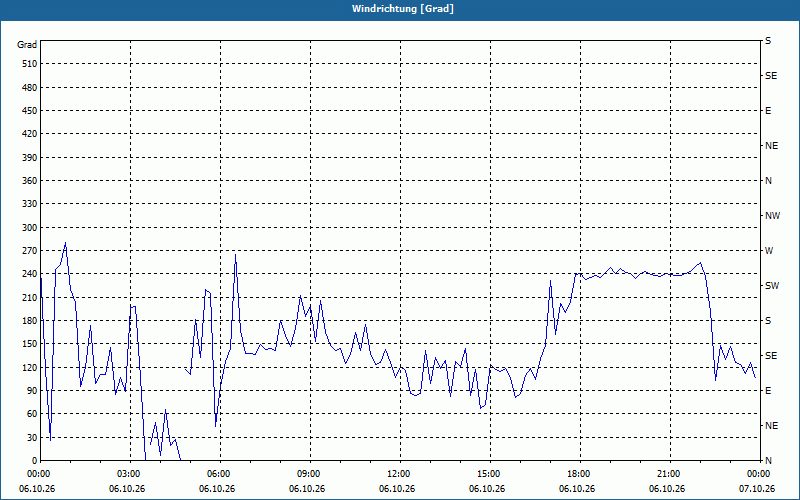800x500 pixels.
Task: Click the 09:00 time label
Action: (310, 474)
